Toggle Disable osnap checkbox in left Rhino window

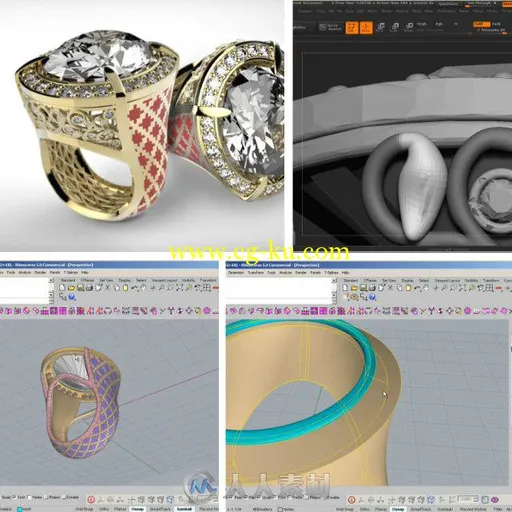pyautogui.click(x=64, y=498)
